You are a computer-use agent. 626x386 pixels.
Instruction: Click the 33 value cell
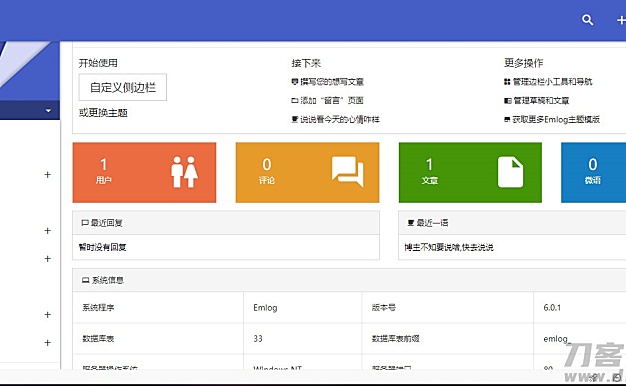pos(303,338)
